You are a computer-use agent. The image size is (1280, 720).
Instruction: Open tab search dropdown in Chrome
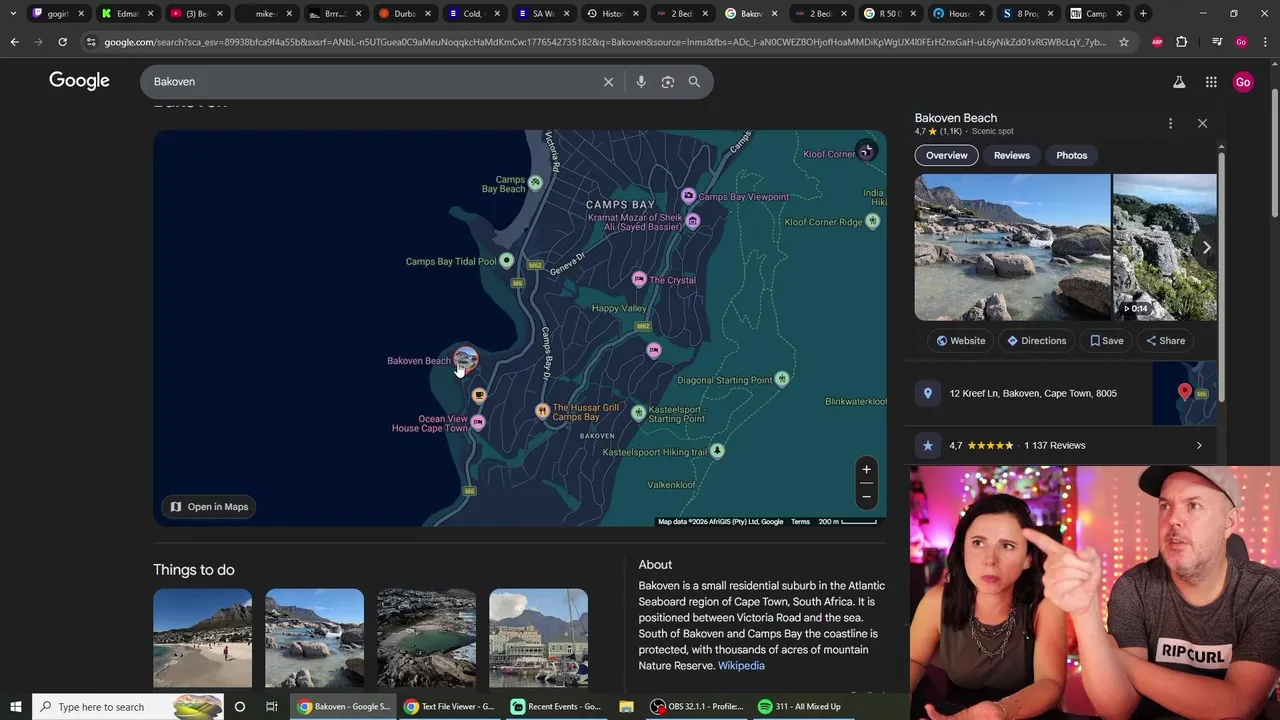13,14
